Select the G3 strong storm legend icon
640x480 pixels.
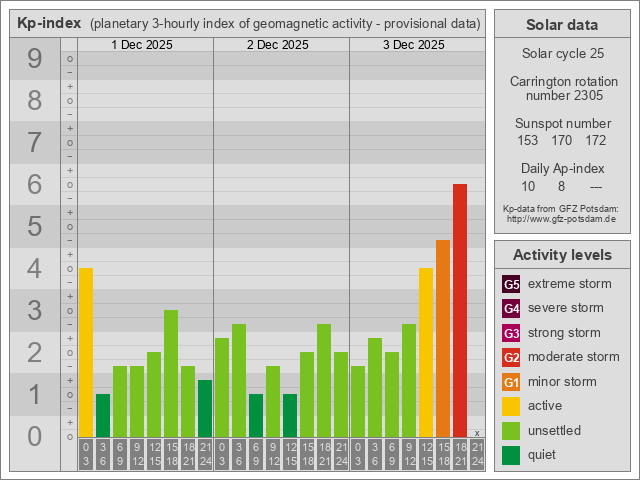(x=511, y=333)
